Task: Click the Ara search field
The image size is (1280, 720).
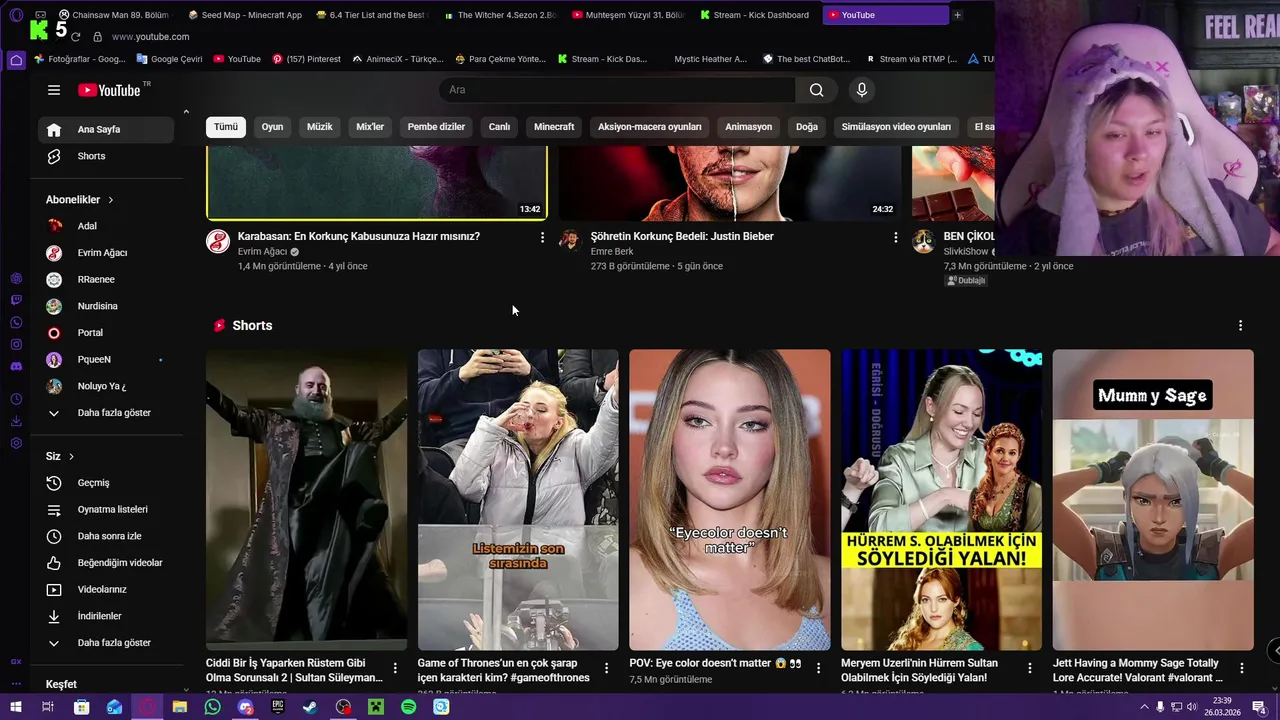Action: (617, 90)
